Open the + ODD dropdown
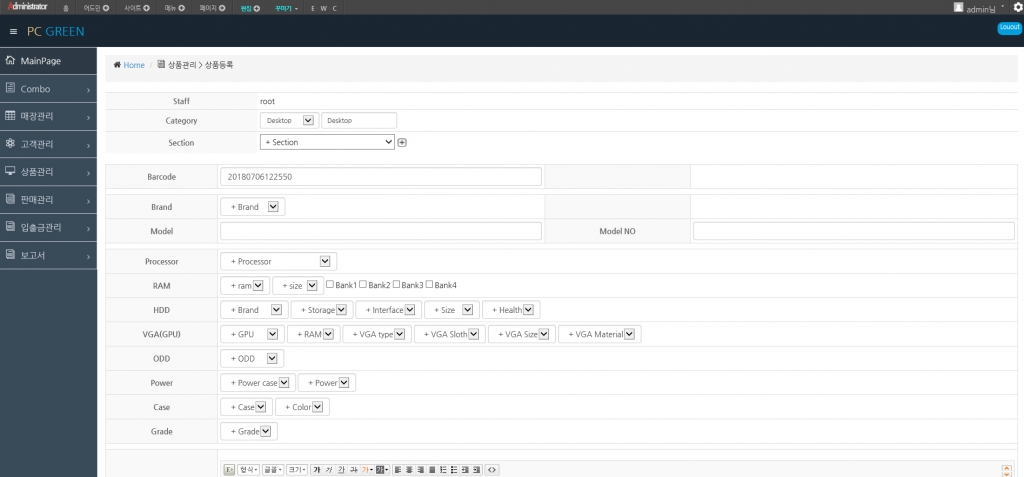The width and height of the screenshot is (1024, 477). pos(252,358)
